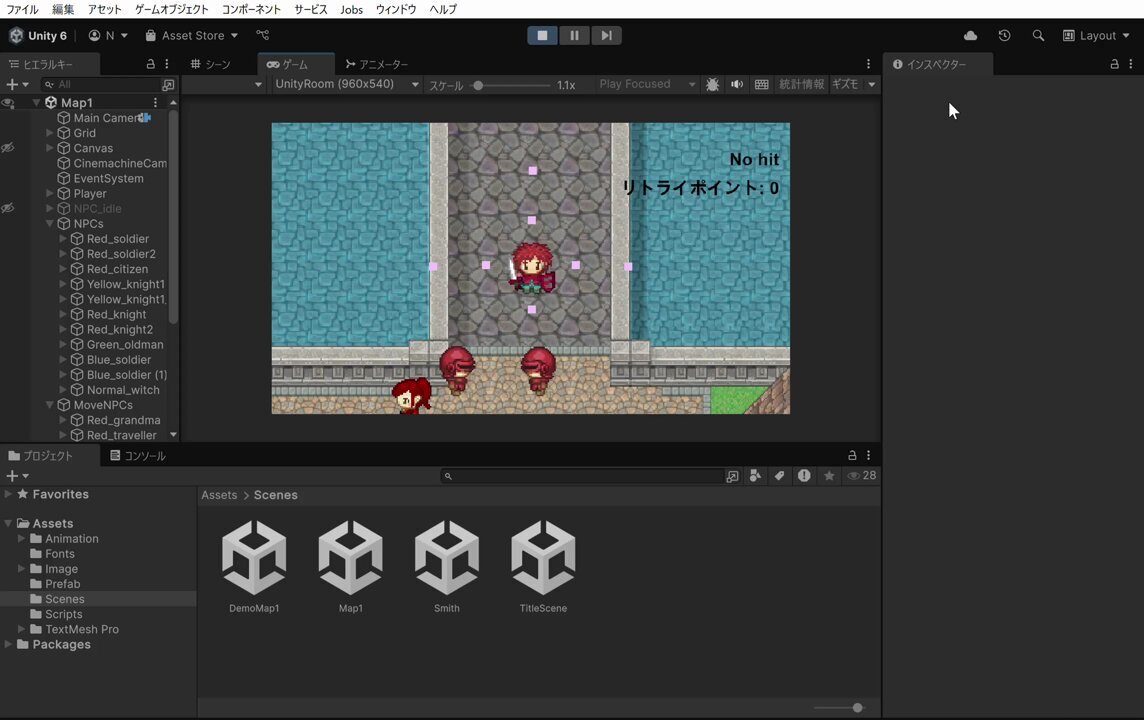Image resolution: width=1144 pixels, height=720 pixels.
Task: Switch to the シーン tab
Action: pos(210,64)
